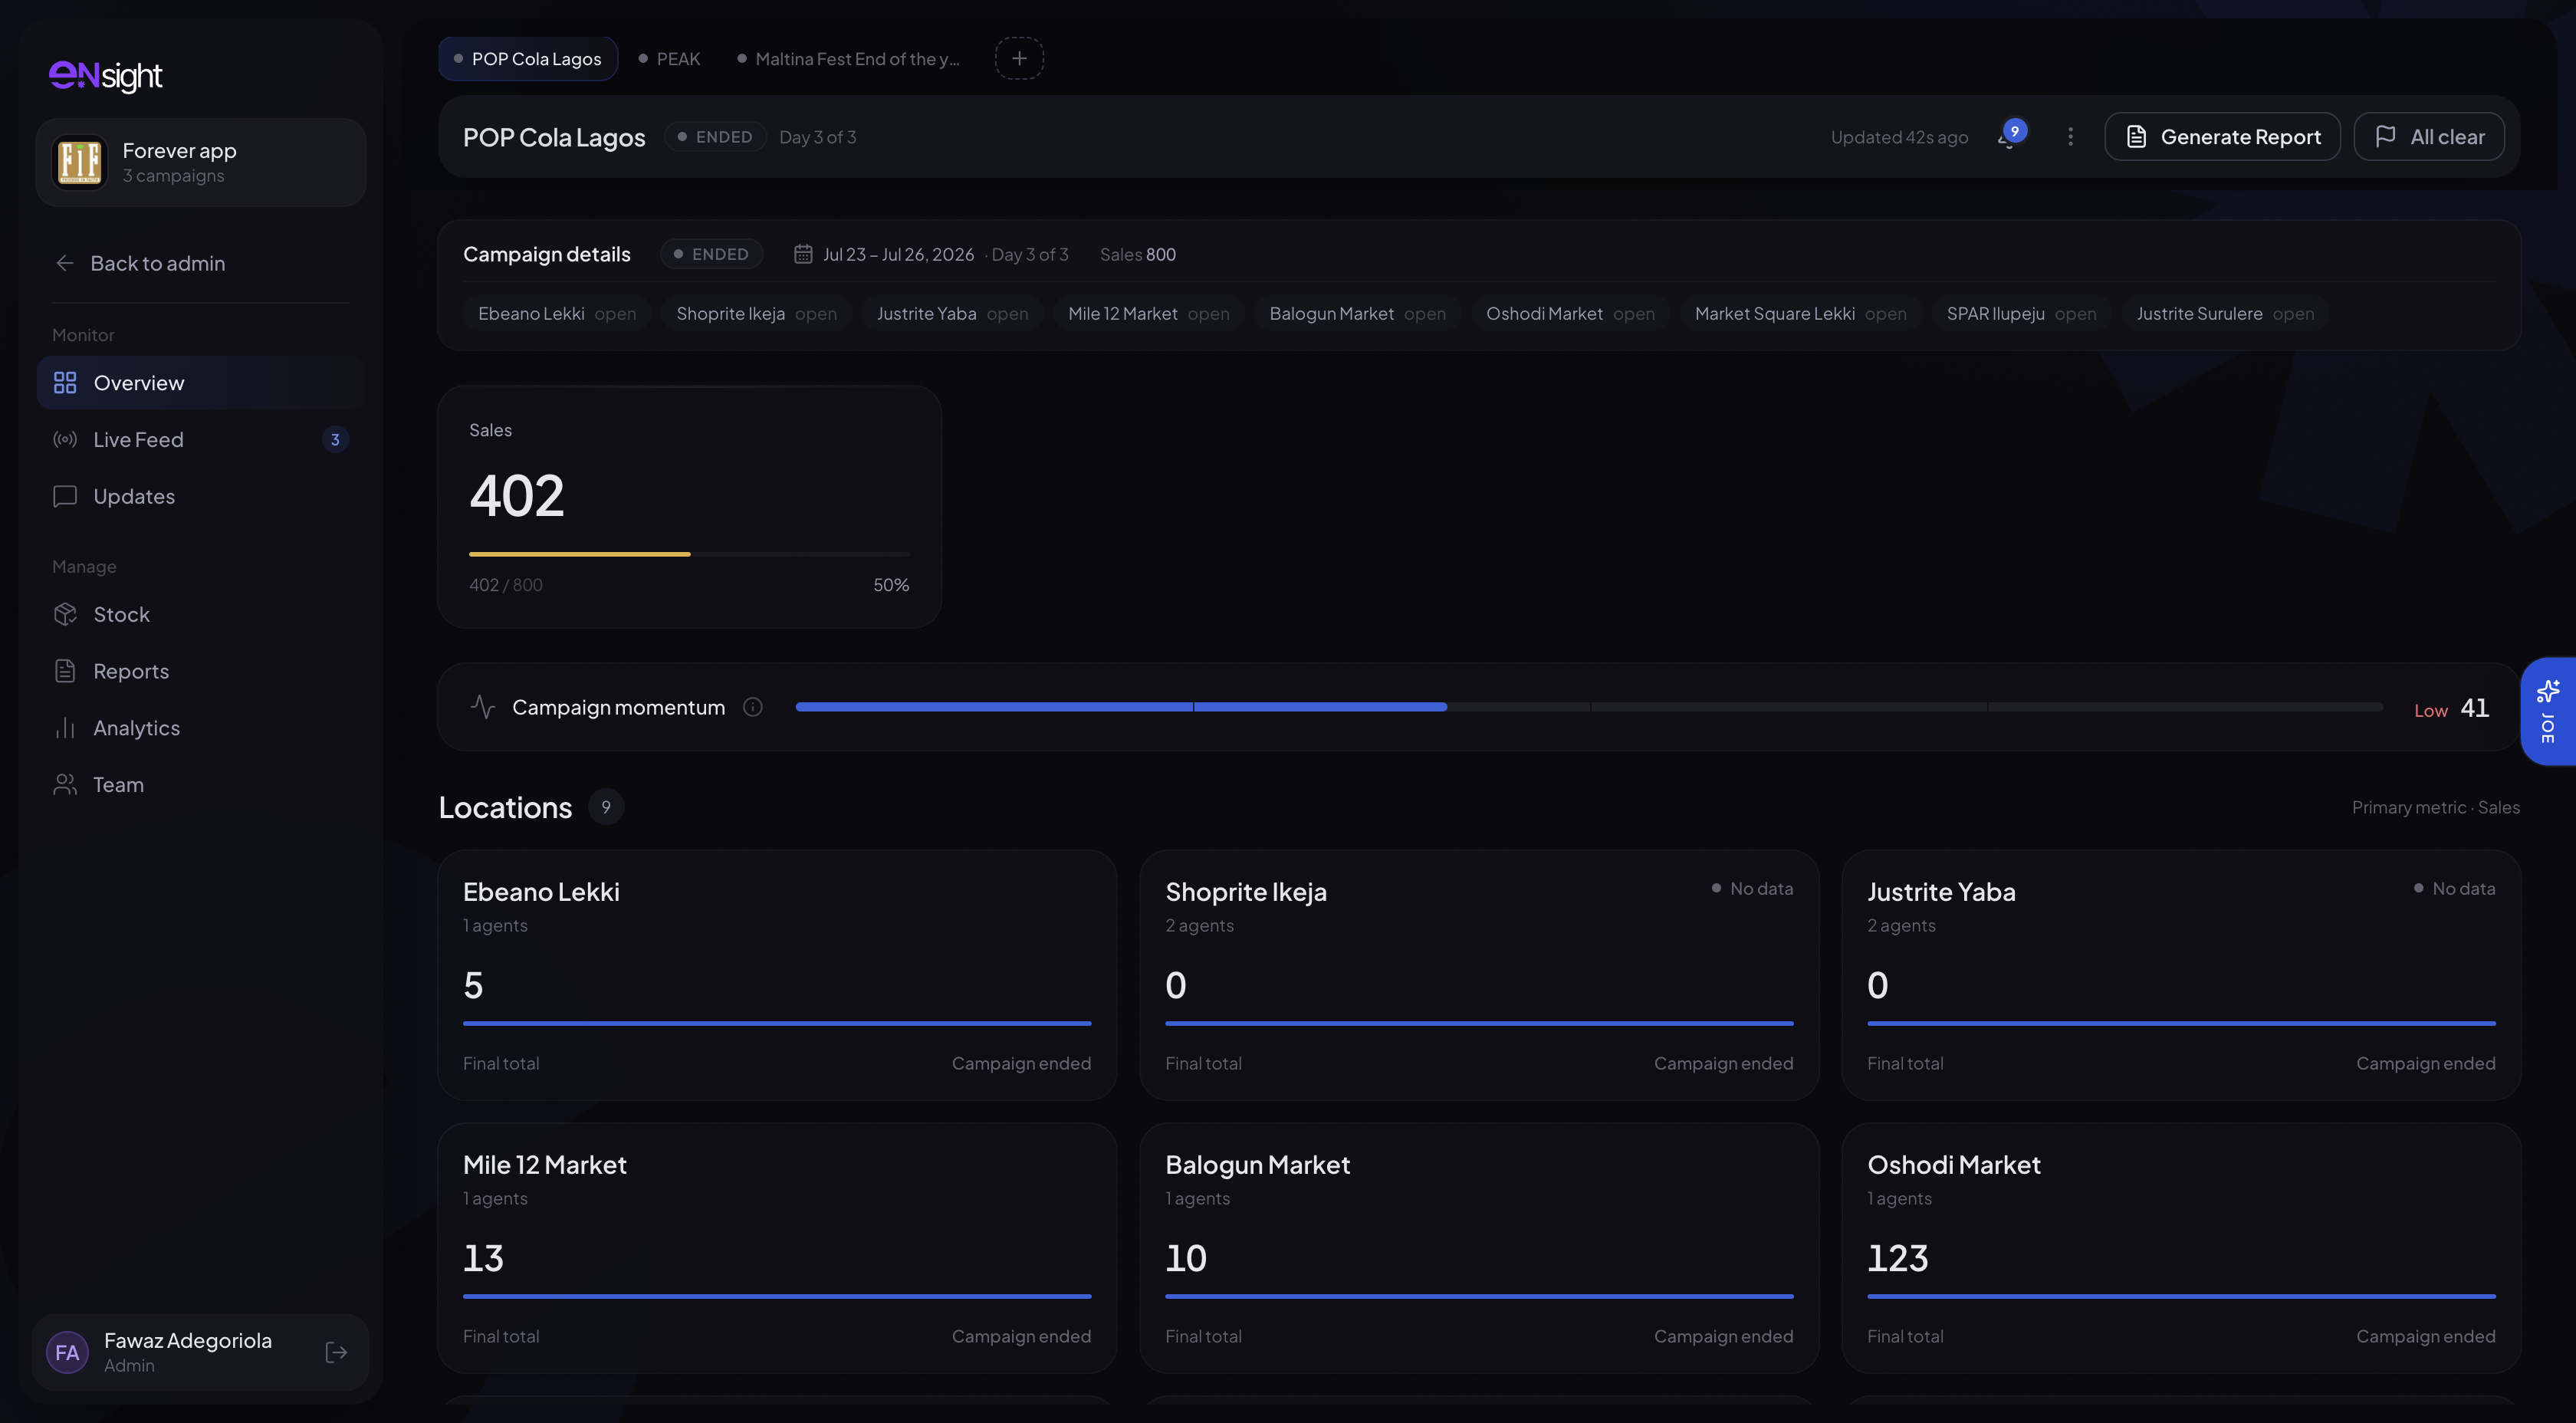This screenshot has width=2576, height=1423.
Task: Click the Campaign momentum progress bar
Action: (1589, 707)
